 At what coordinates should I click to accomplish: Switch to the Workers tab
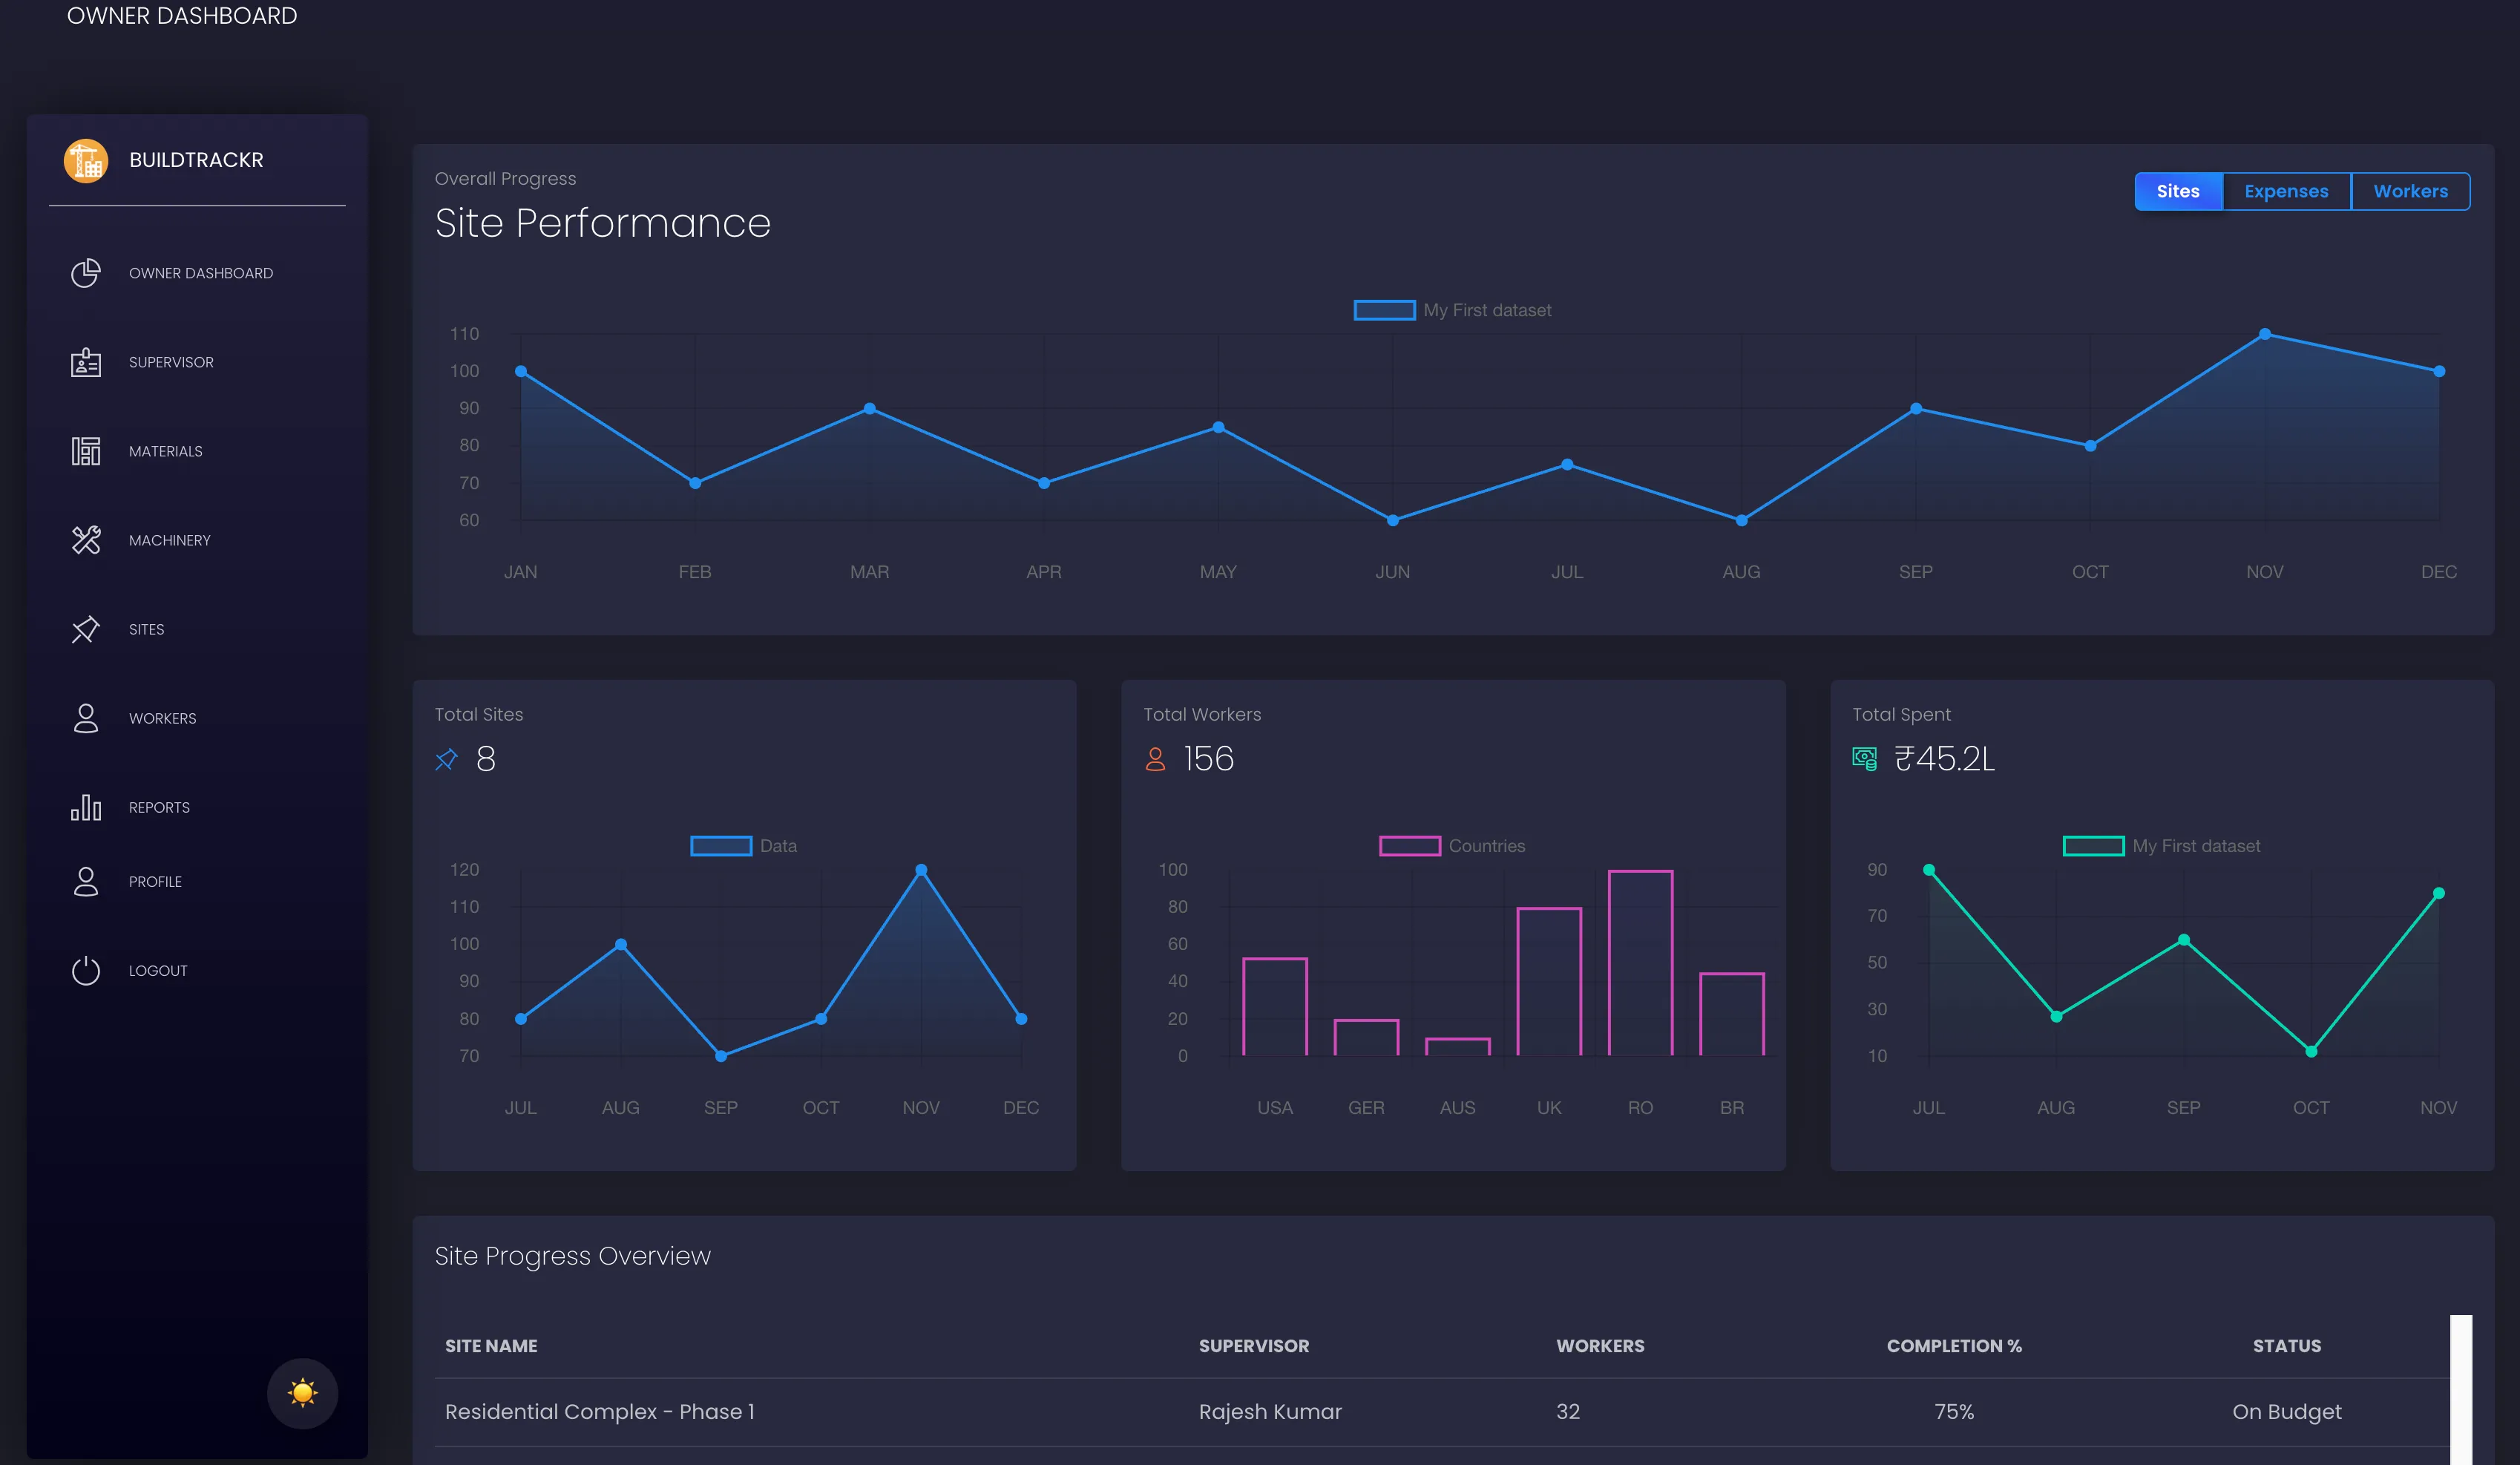[2410, 191]
